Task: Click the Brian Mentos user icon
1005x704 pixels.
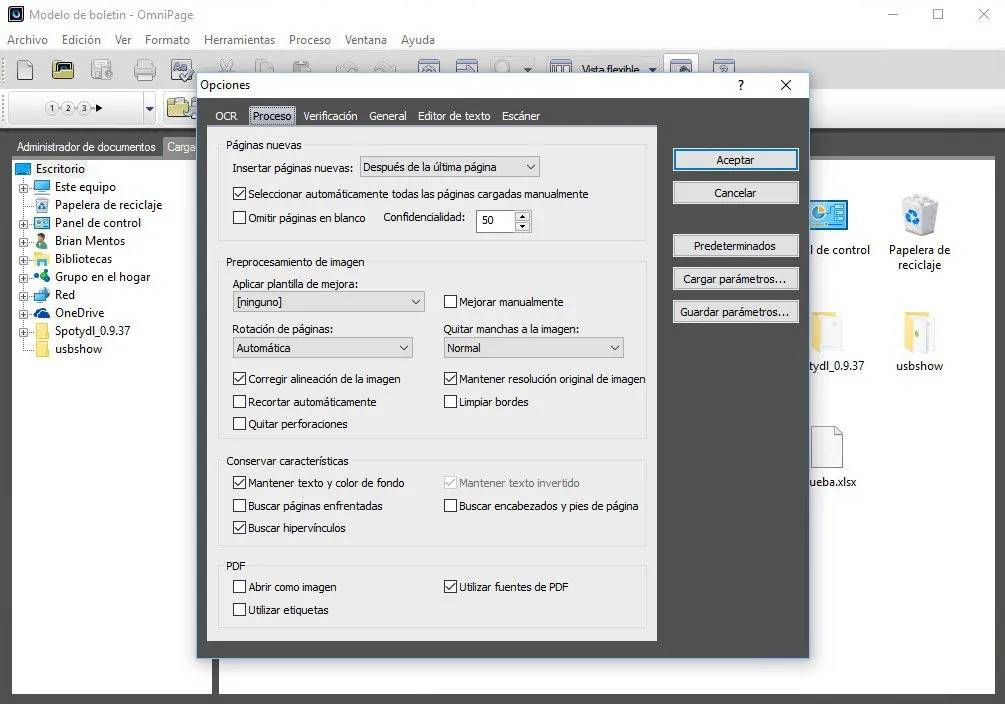Action: 42,241
